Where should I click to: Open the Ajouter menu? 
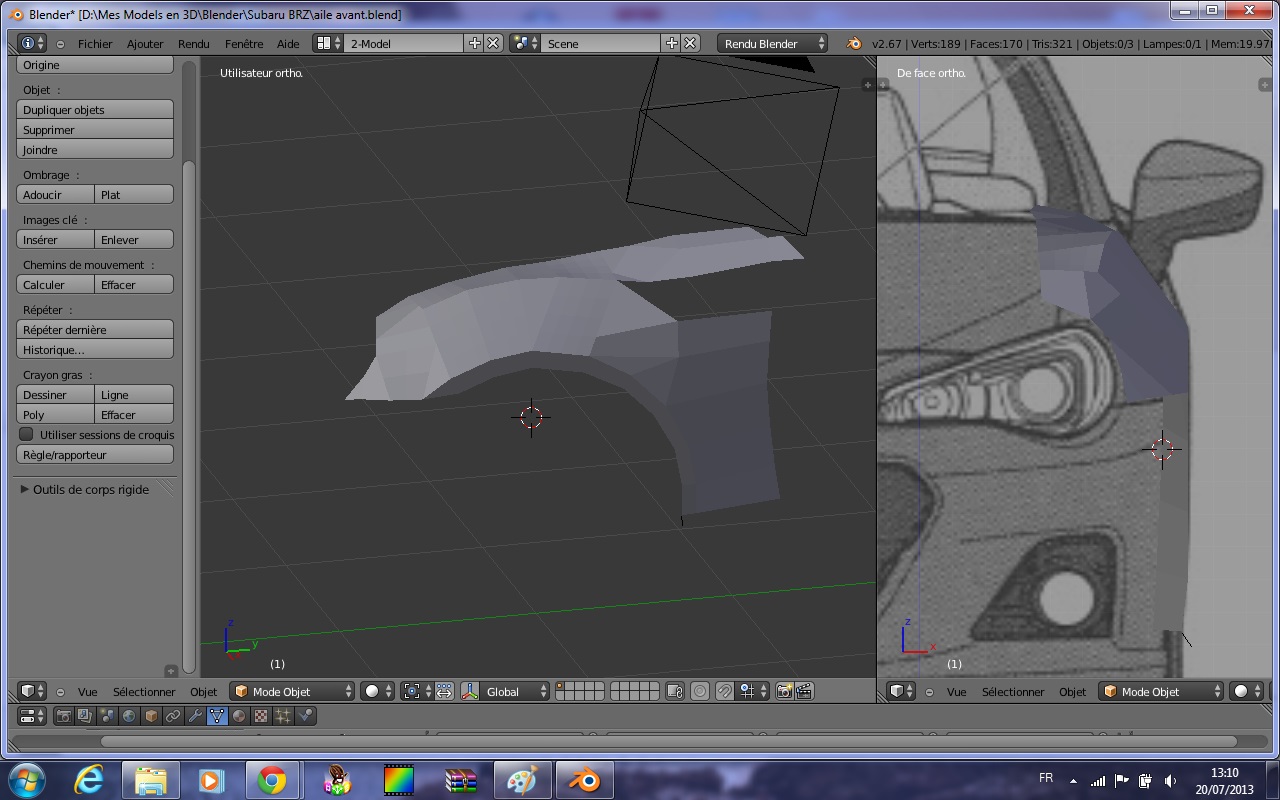tap(145, 44)
